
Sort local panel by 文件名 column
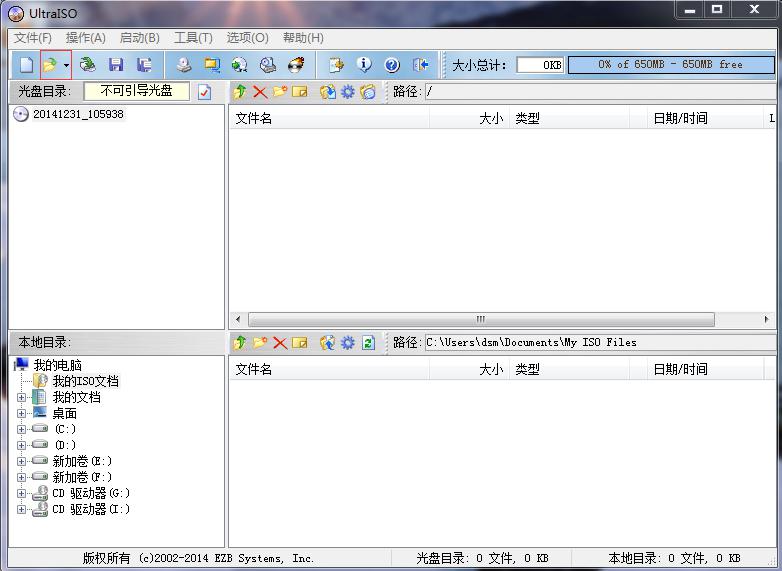click(329, 369)
